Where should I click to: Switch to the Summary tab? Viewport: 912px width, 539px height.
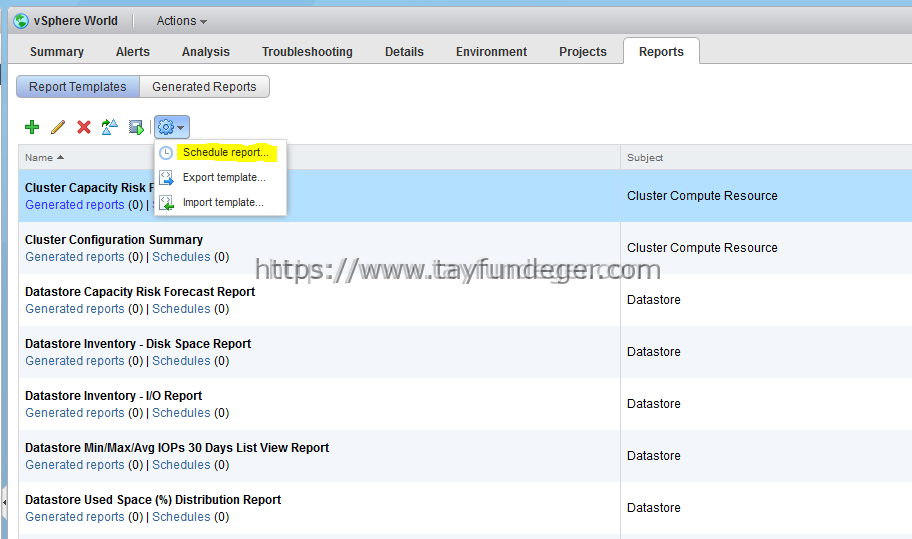[x=57, y=52]
